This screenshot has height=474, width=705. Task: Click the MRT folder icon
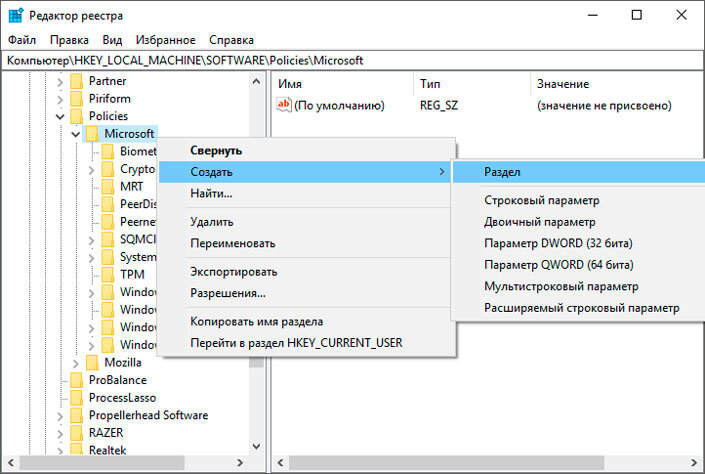(108, 187)
